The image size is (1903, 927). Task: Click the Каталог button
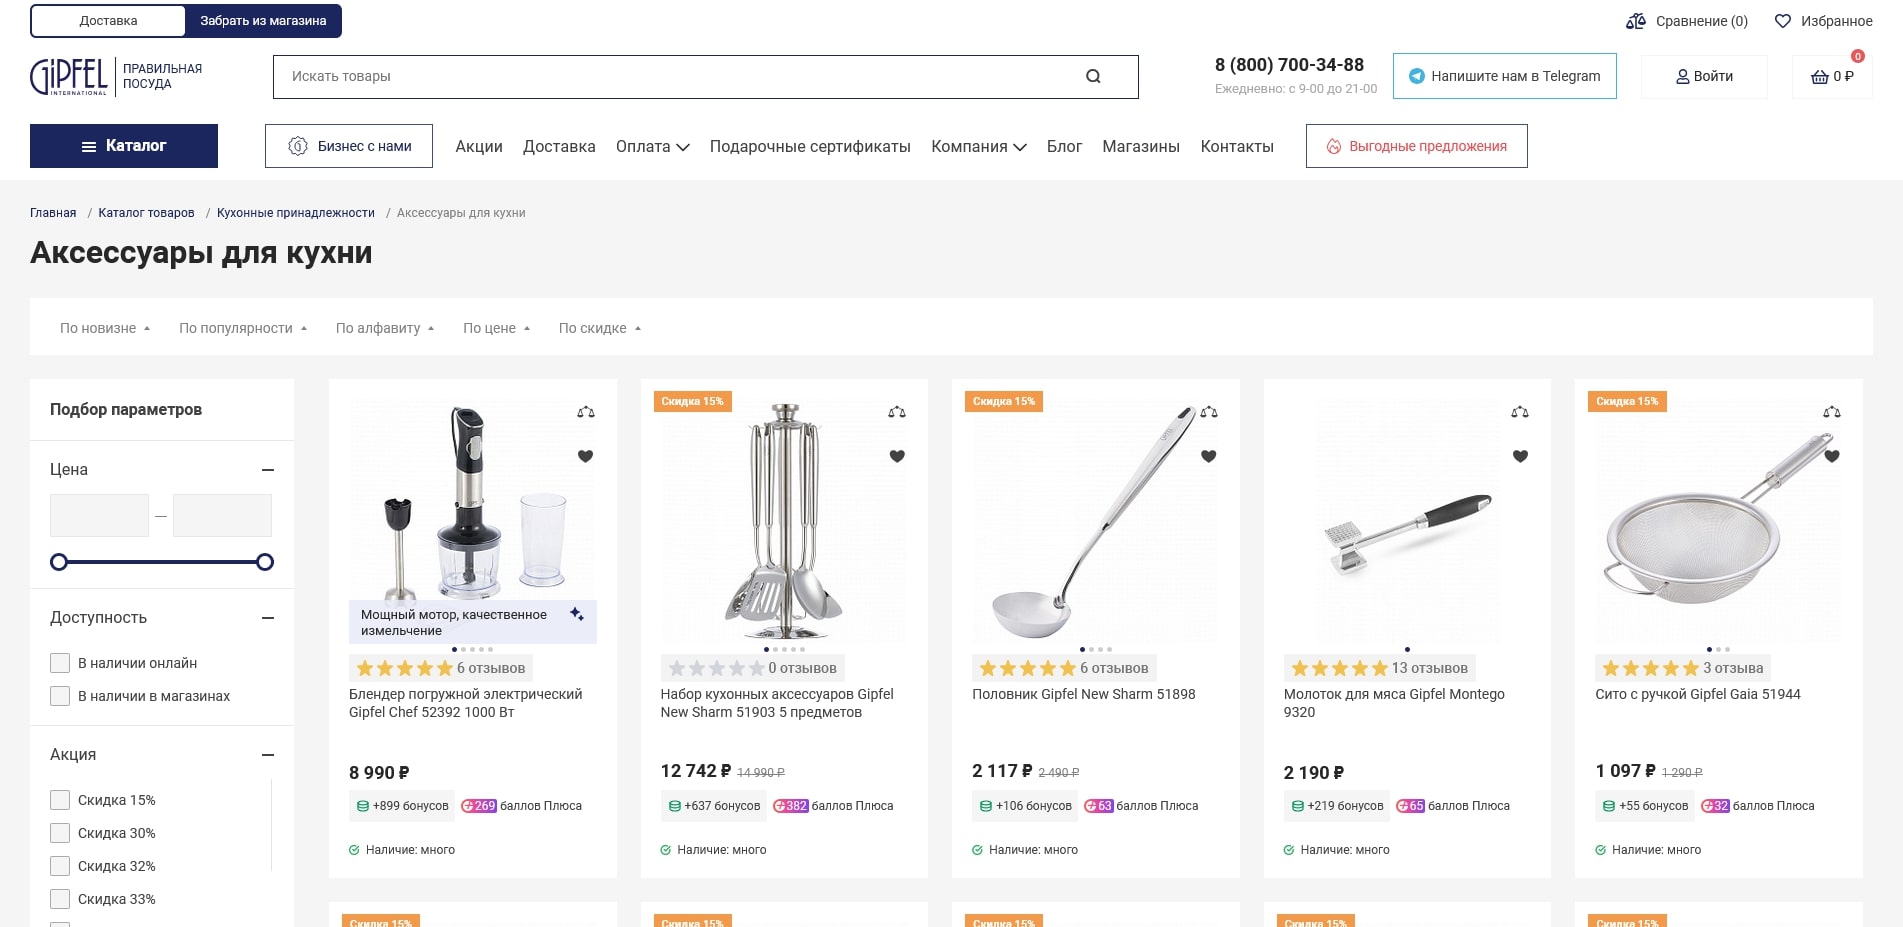pyautogui.click(x=124, y=146)
